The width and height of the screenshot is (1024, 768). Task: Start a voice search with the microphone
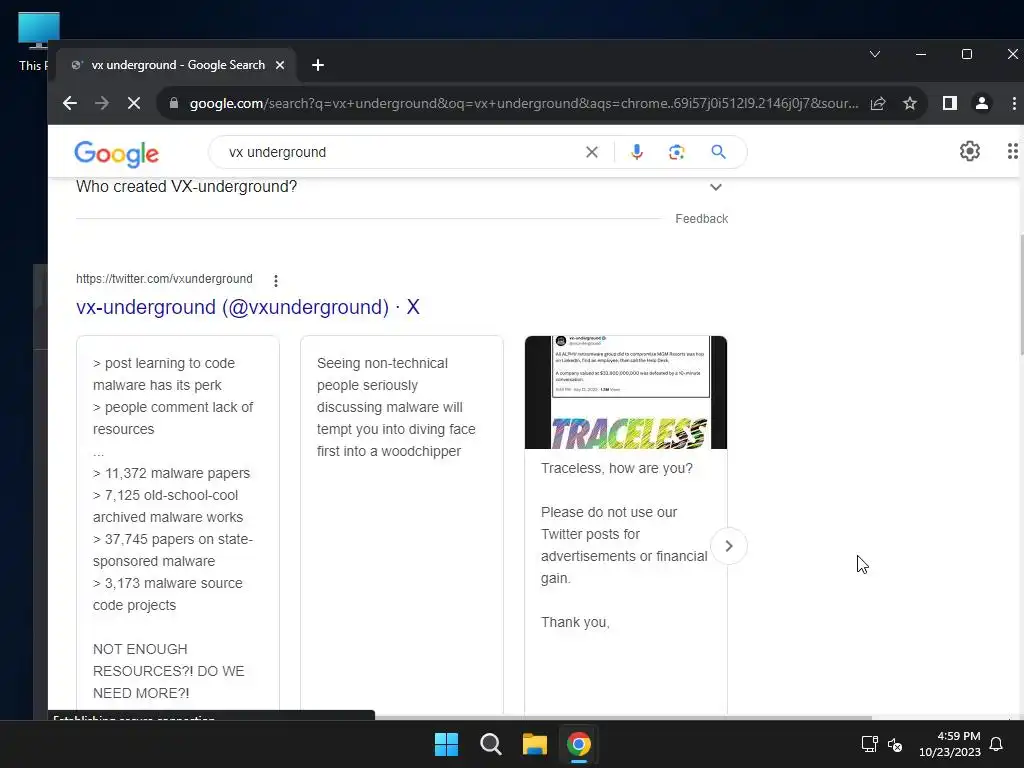[637, 152]
